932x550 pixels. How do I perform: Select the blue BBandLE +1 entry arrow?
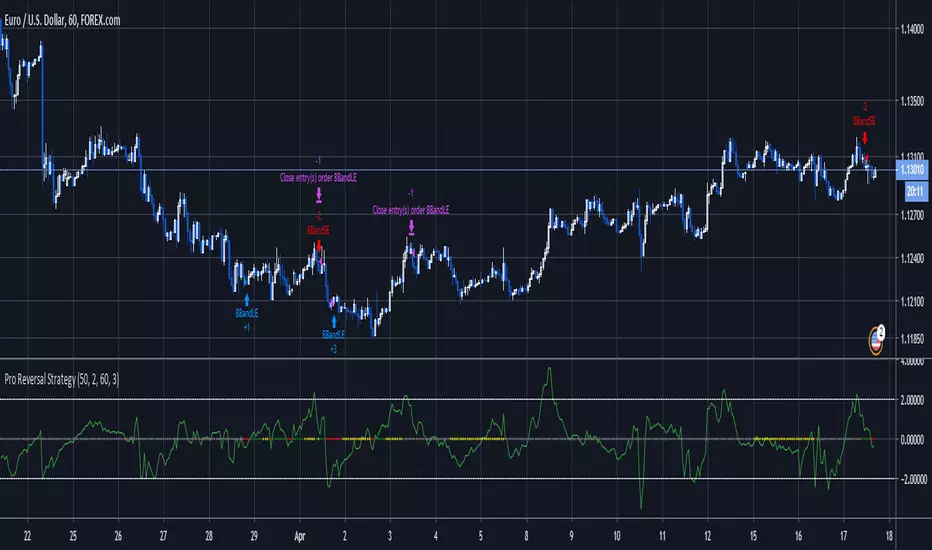[x=247, y=300]
